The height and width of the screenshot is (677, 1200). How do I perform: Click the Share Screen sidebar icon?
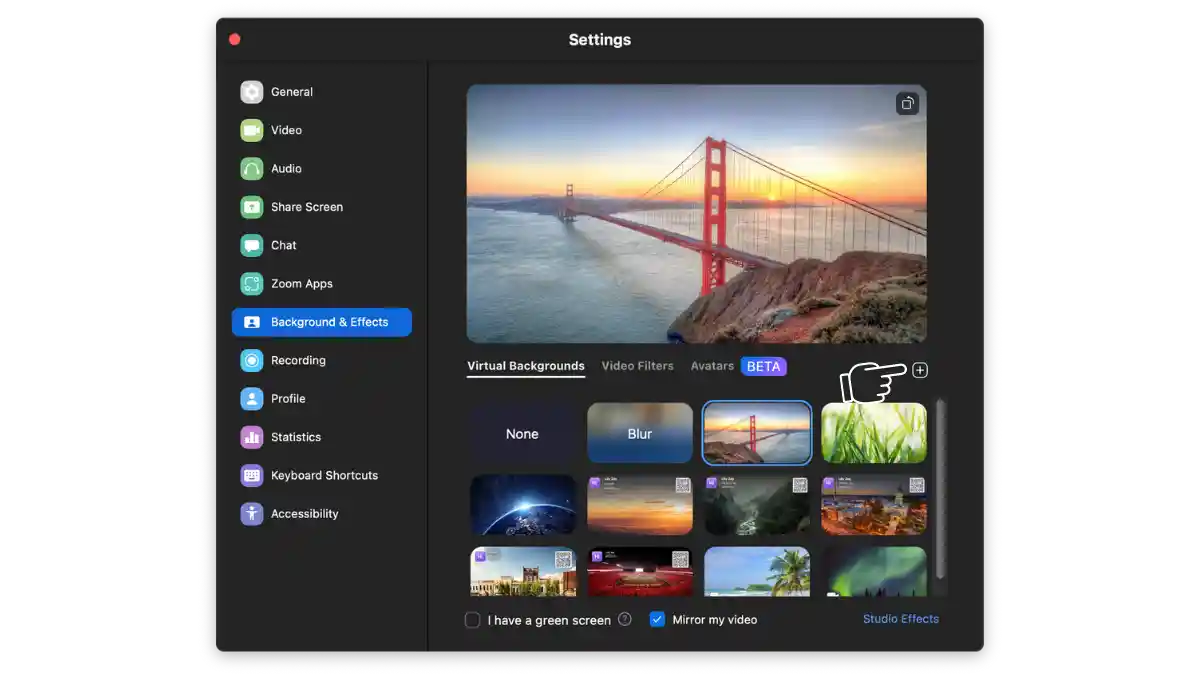tap(251, 206)
